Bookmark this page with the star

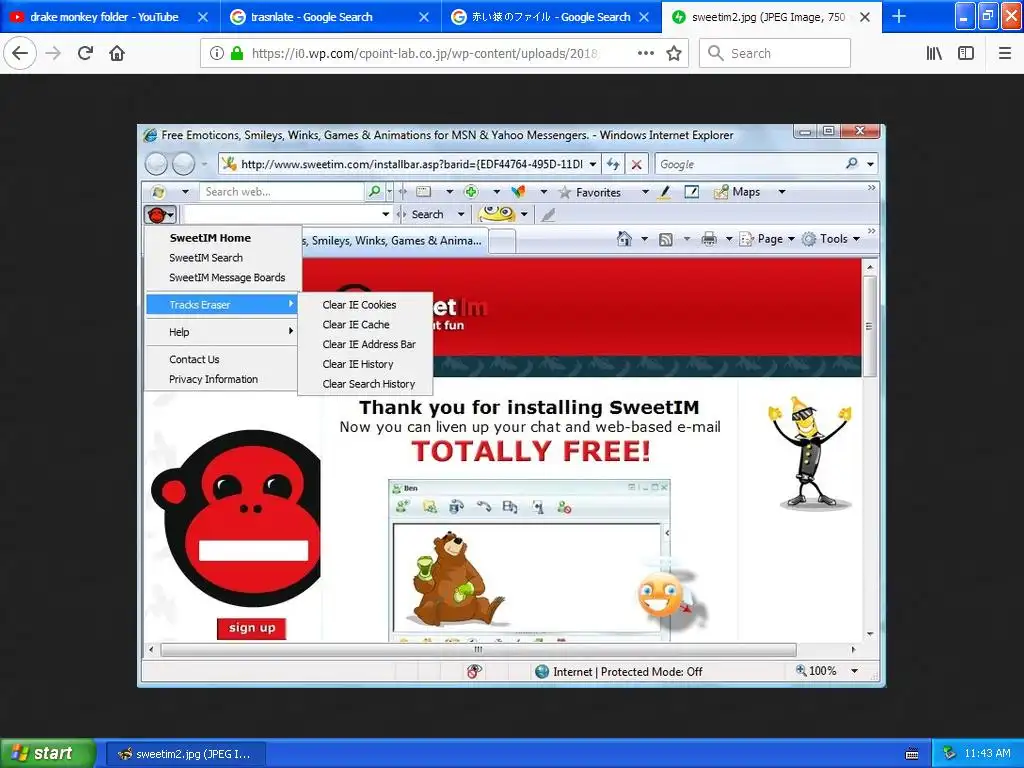click(674, 53)
